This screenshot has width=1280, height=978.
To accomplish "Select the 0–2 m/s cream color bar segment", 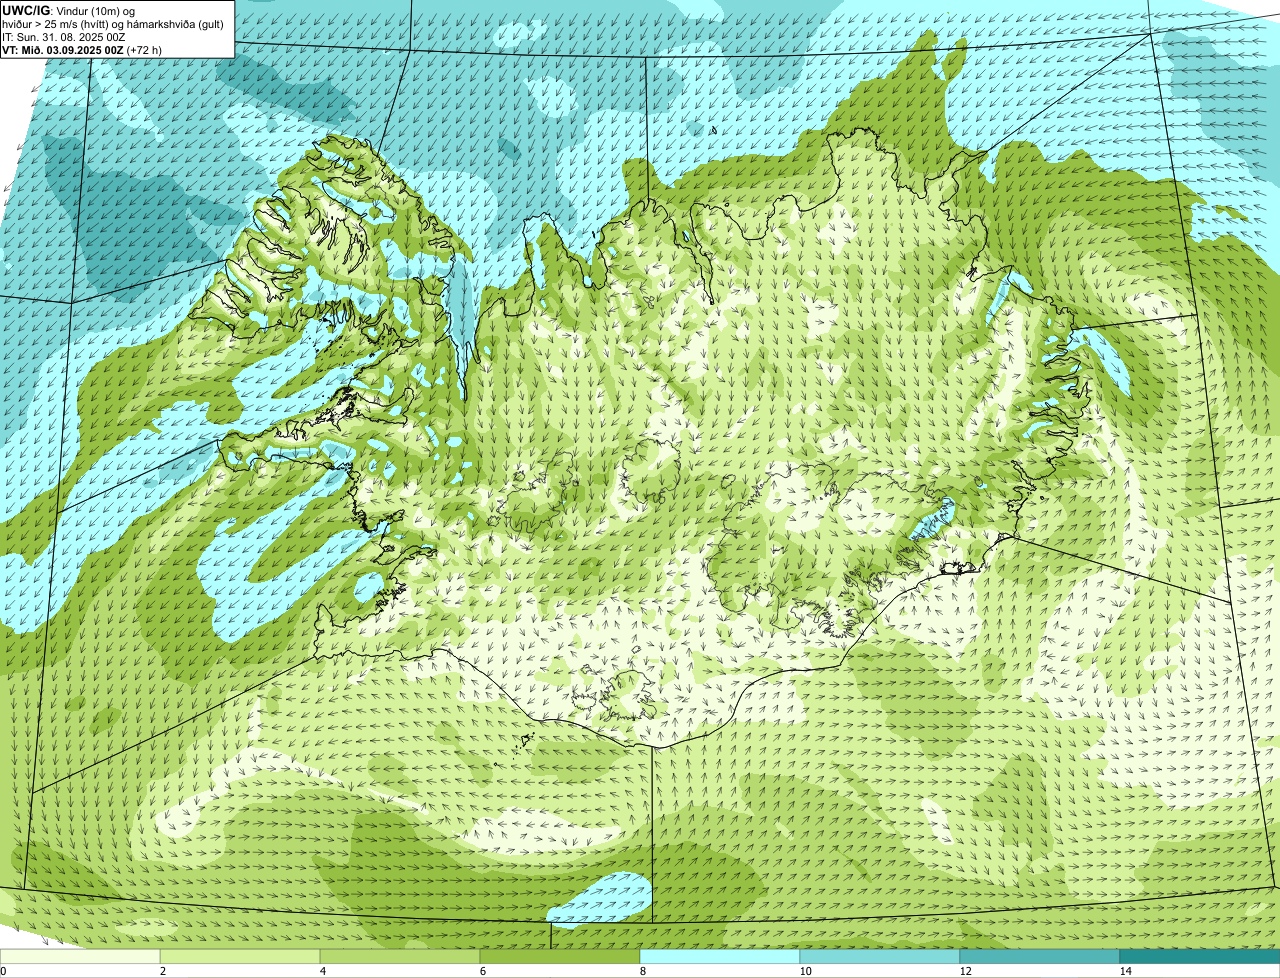I will tap(80, 956).
